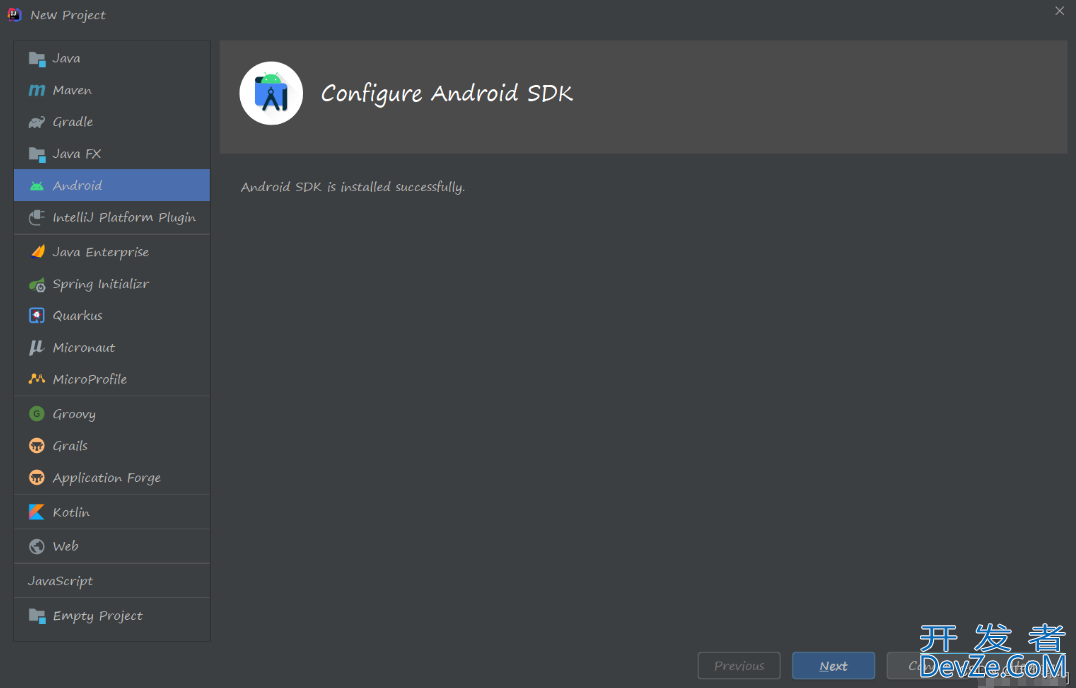
Task: Select Java Enterprise project type
Action: coord(112,252)
